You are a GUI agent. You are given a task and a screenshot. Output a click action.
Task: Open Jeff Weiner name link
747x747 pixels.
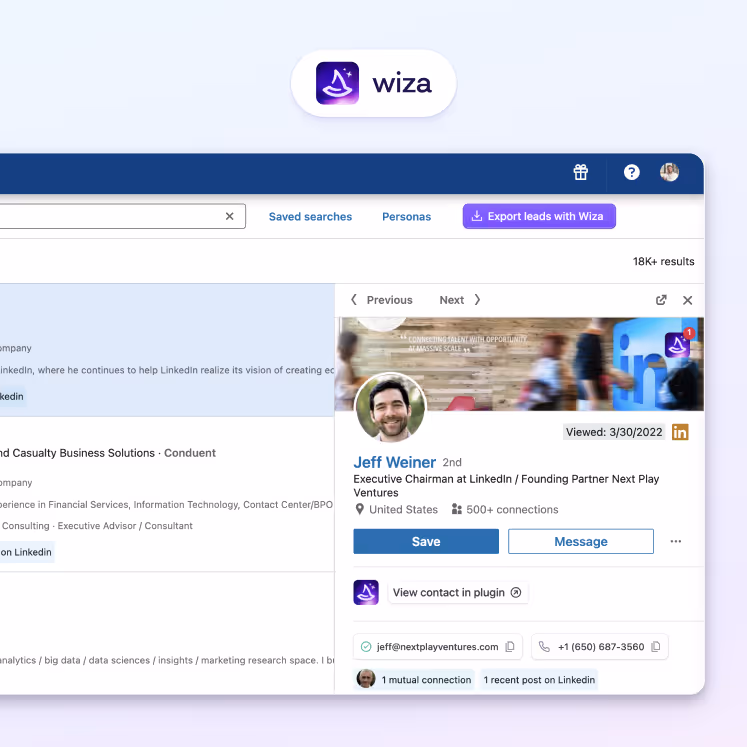click(394, 462)
